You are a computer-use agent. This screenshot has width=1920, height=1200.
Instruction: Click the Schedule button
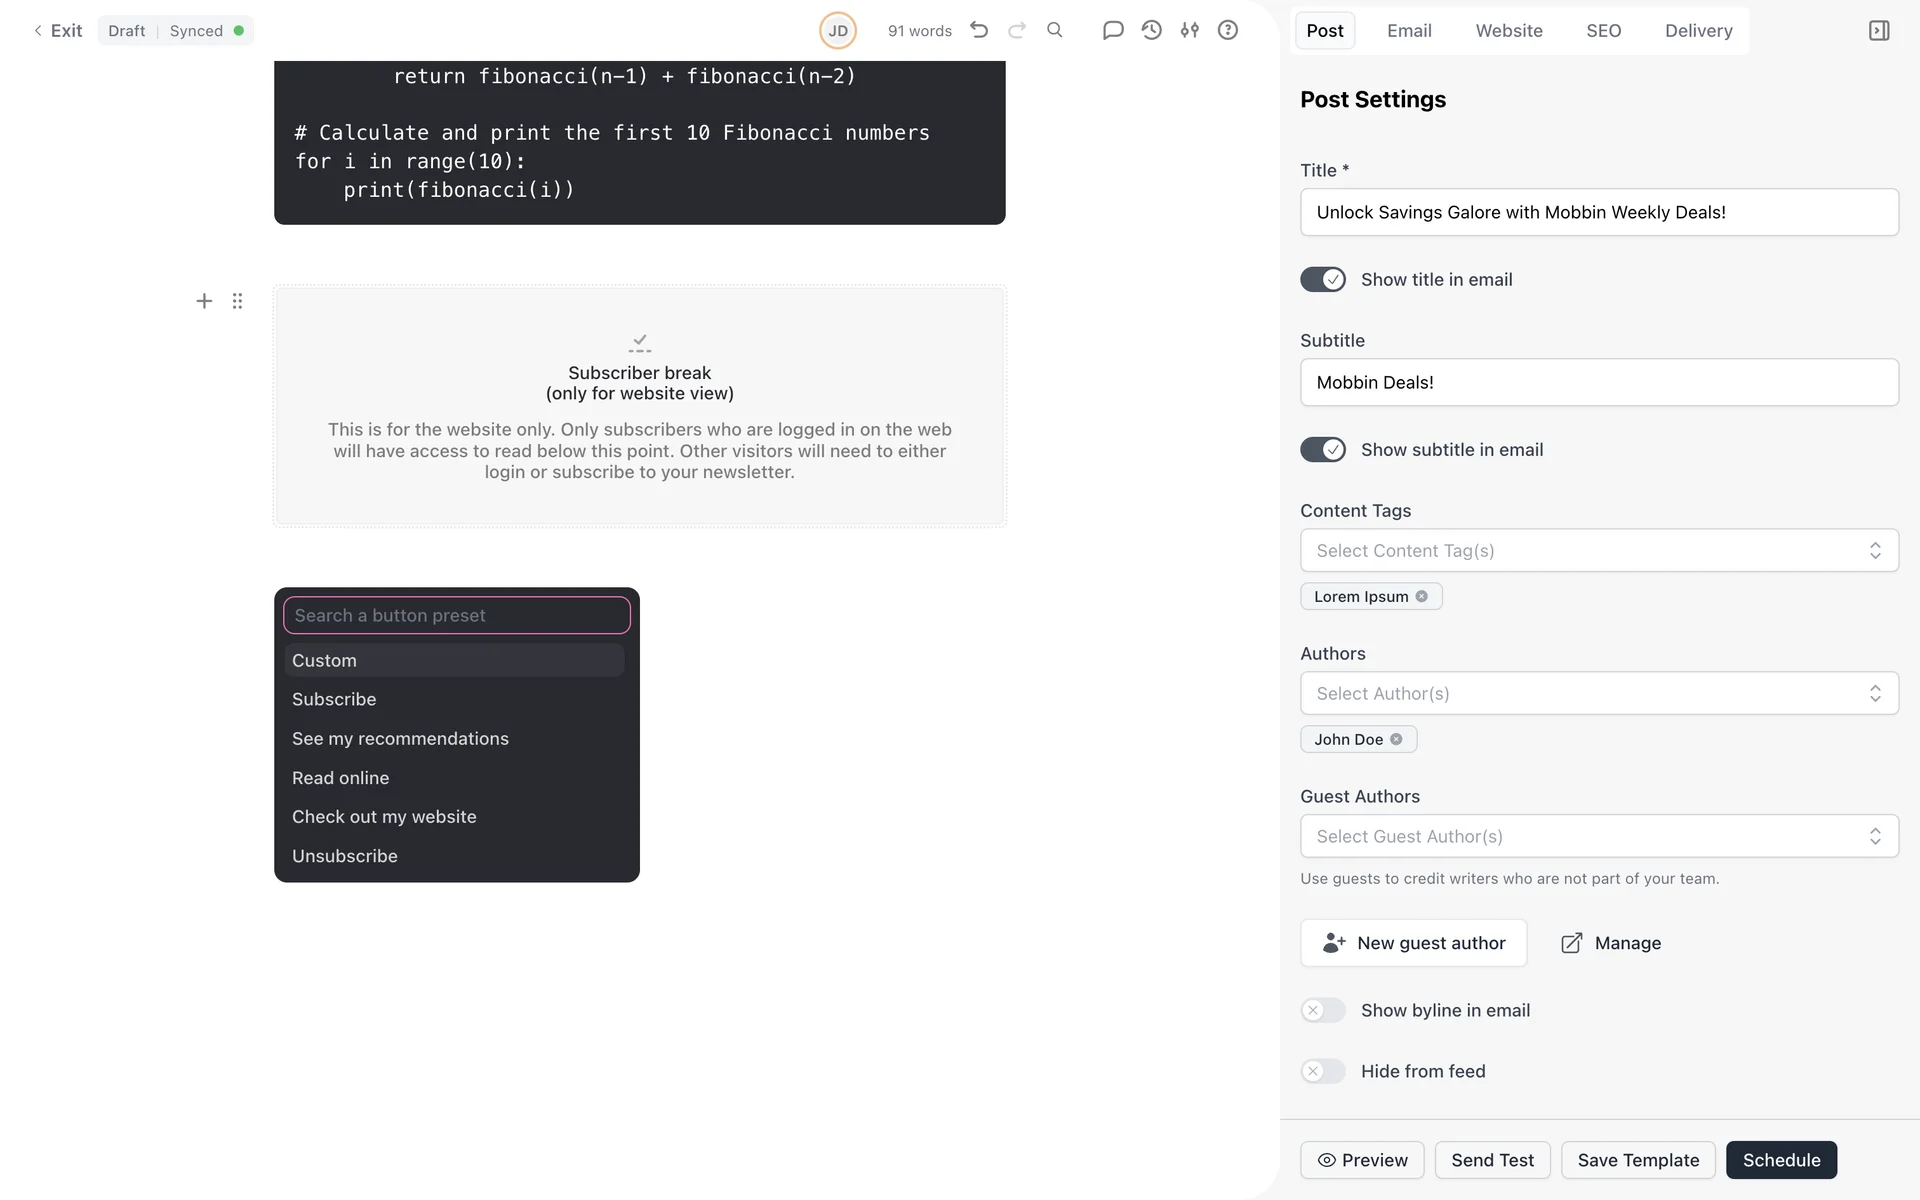click(x=1780, y=1160)
